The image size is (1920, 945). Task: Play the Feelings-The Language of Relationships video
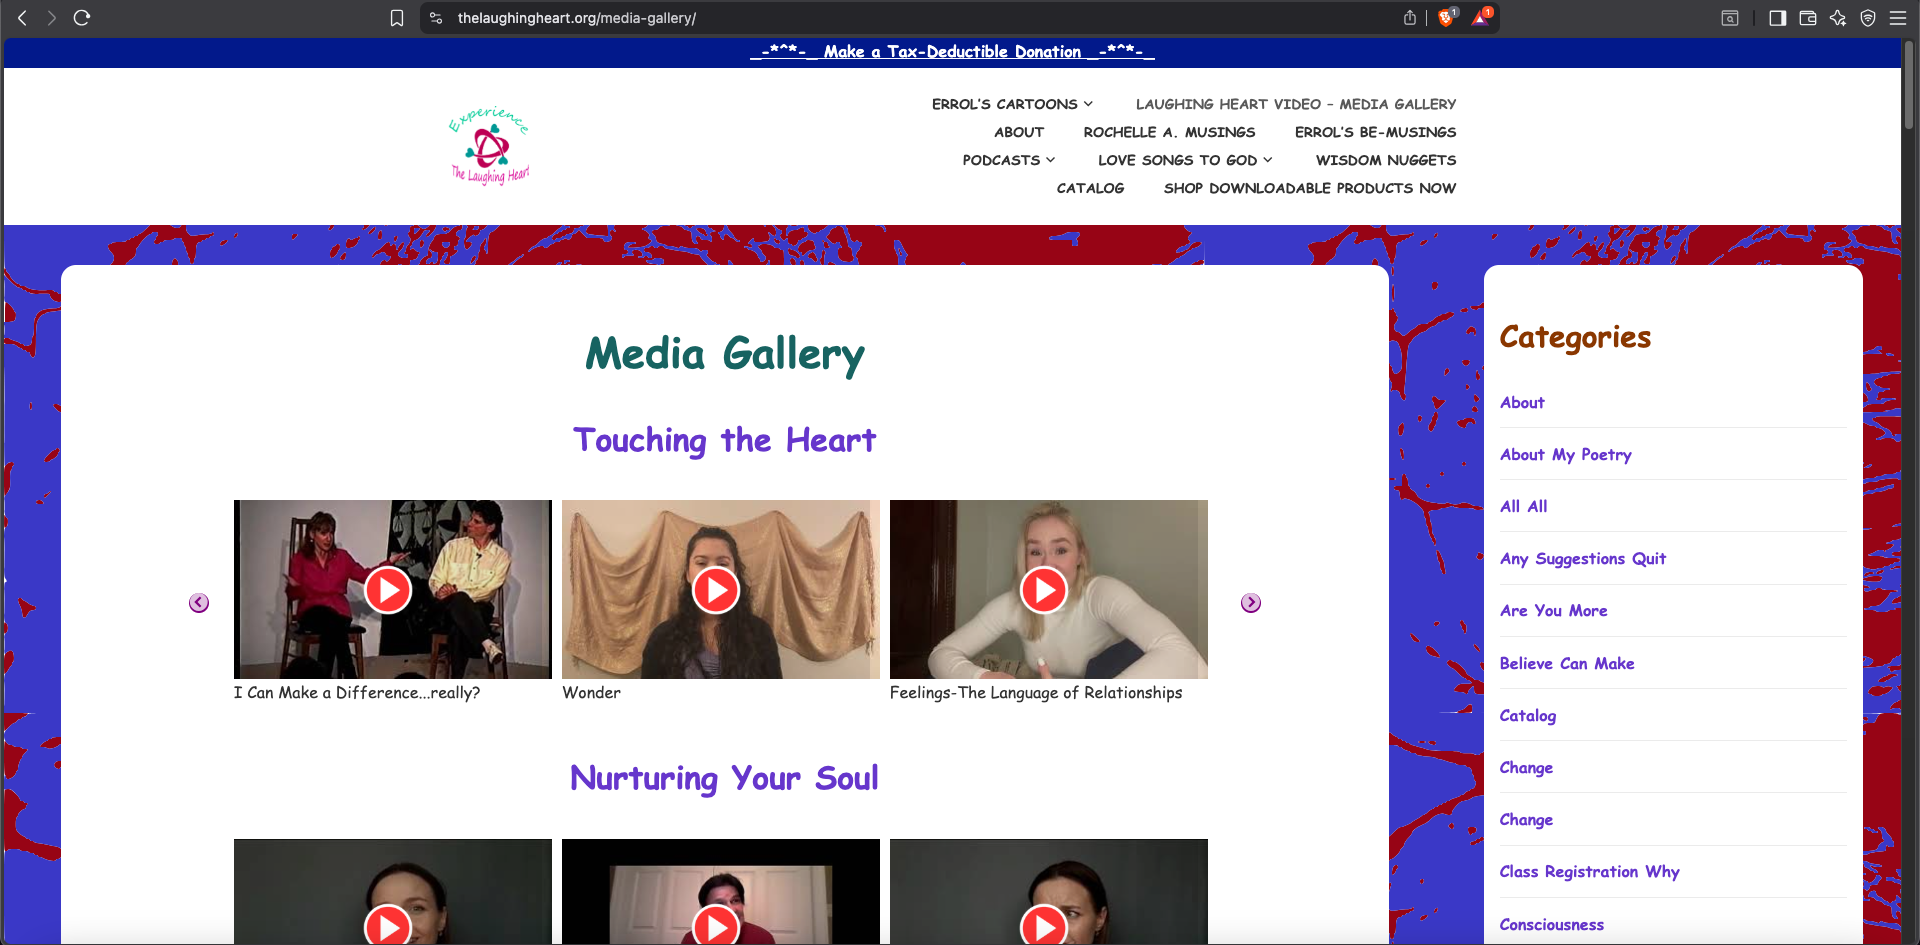[x=1047, y=589]
